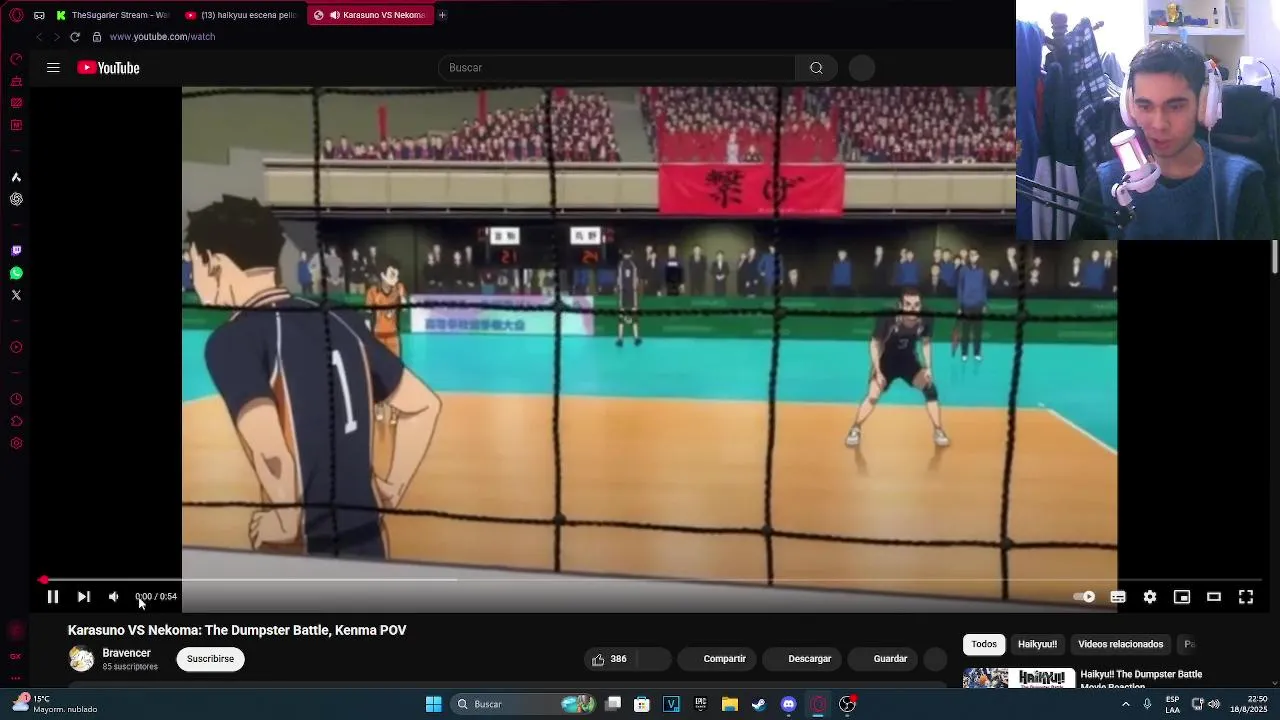Activate miniplayer mode icon
Viewport: 1280px width, 720px height.
[x=1182, y=597]
